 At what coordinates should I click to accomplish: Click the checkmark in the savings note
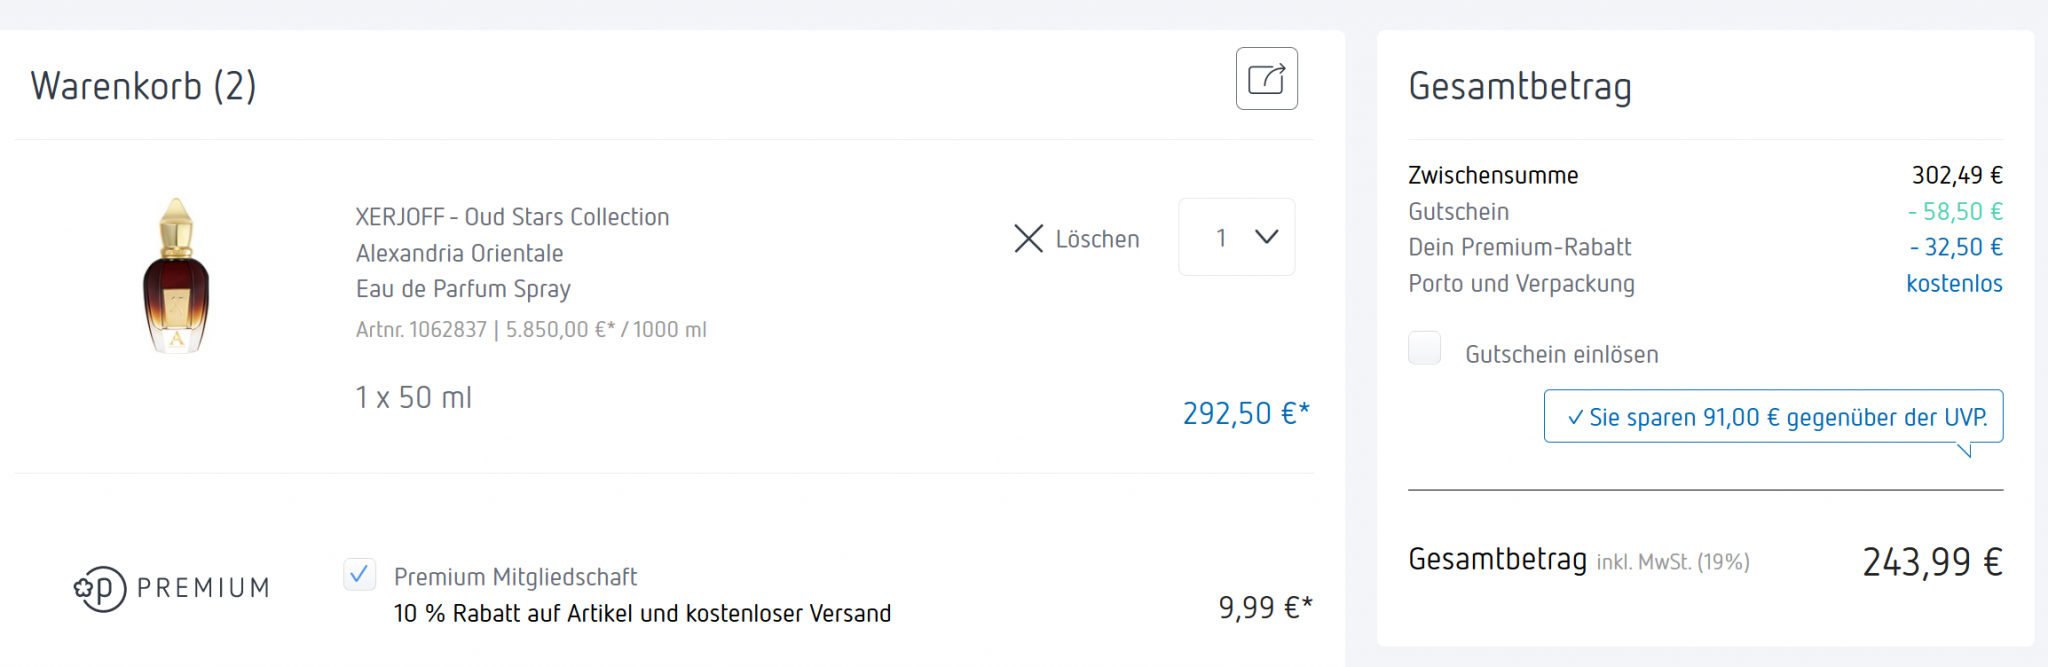click(x=1575, y=417)
